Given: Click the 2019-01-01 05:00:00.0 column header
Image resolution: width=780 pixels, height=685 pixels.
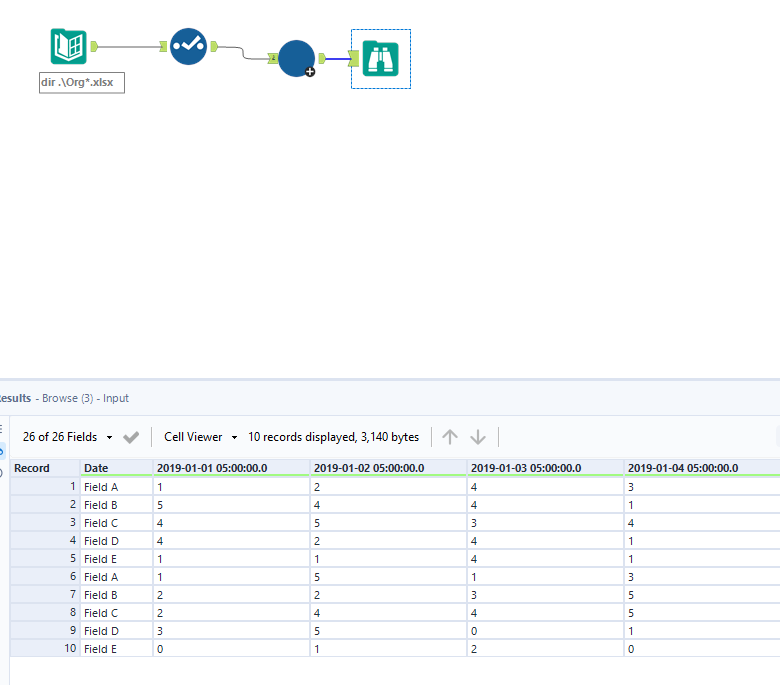Looking at the screenshot, I should [212, 468].
